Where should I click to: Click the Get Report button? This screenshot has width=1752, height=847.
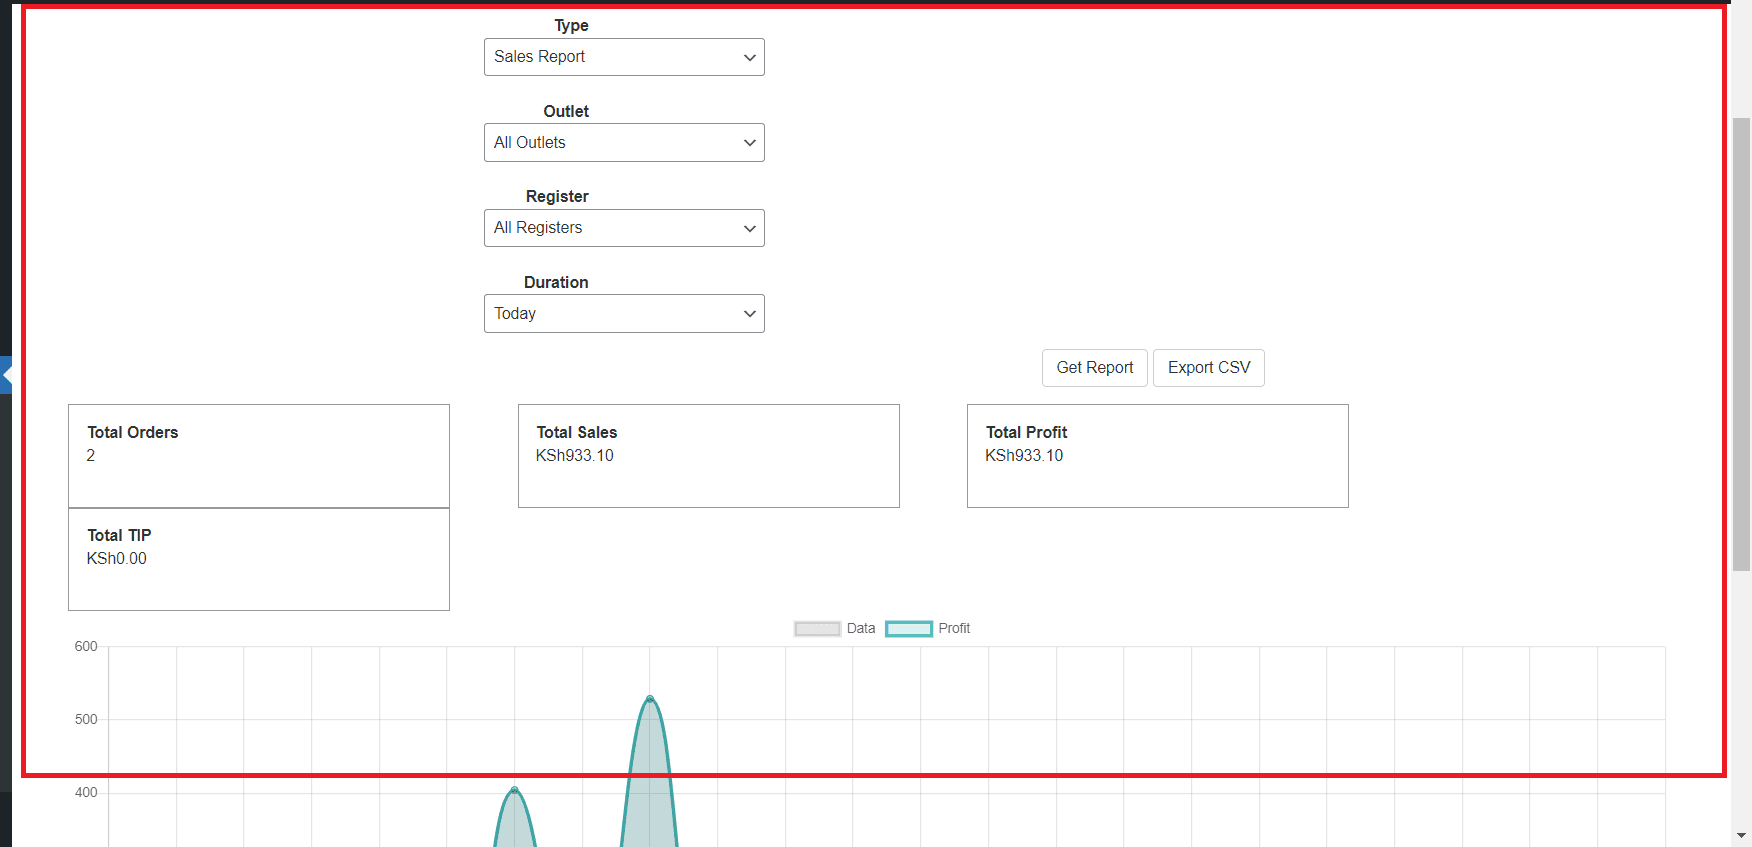(1094, 368)
